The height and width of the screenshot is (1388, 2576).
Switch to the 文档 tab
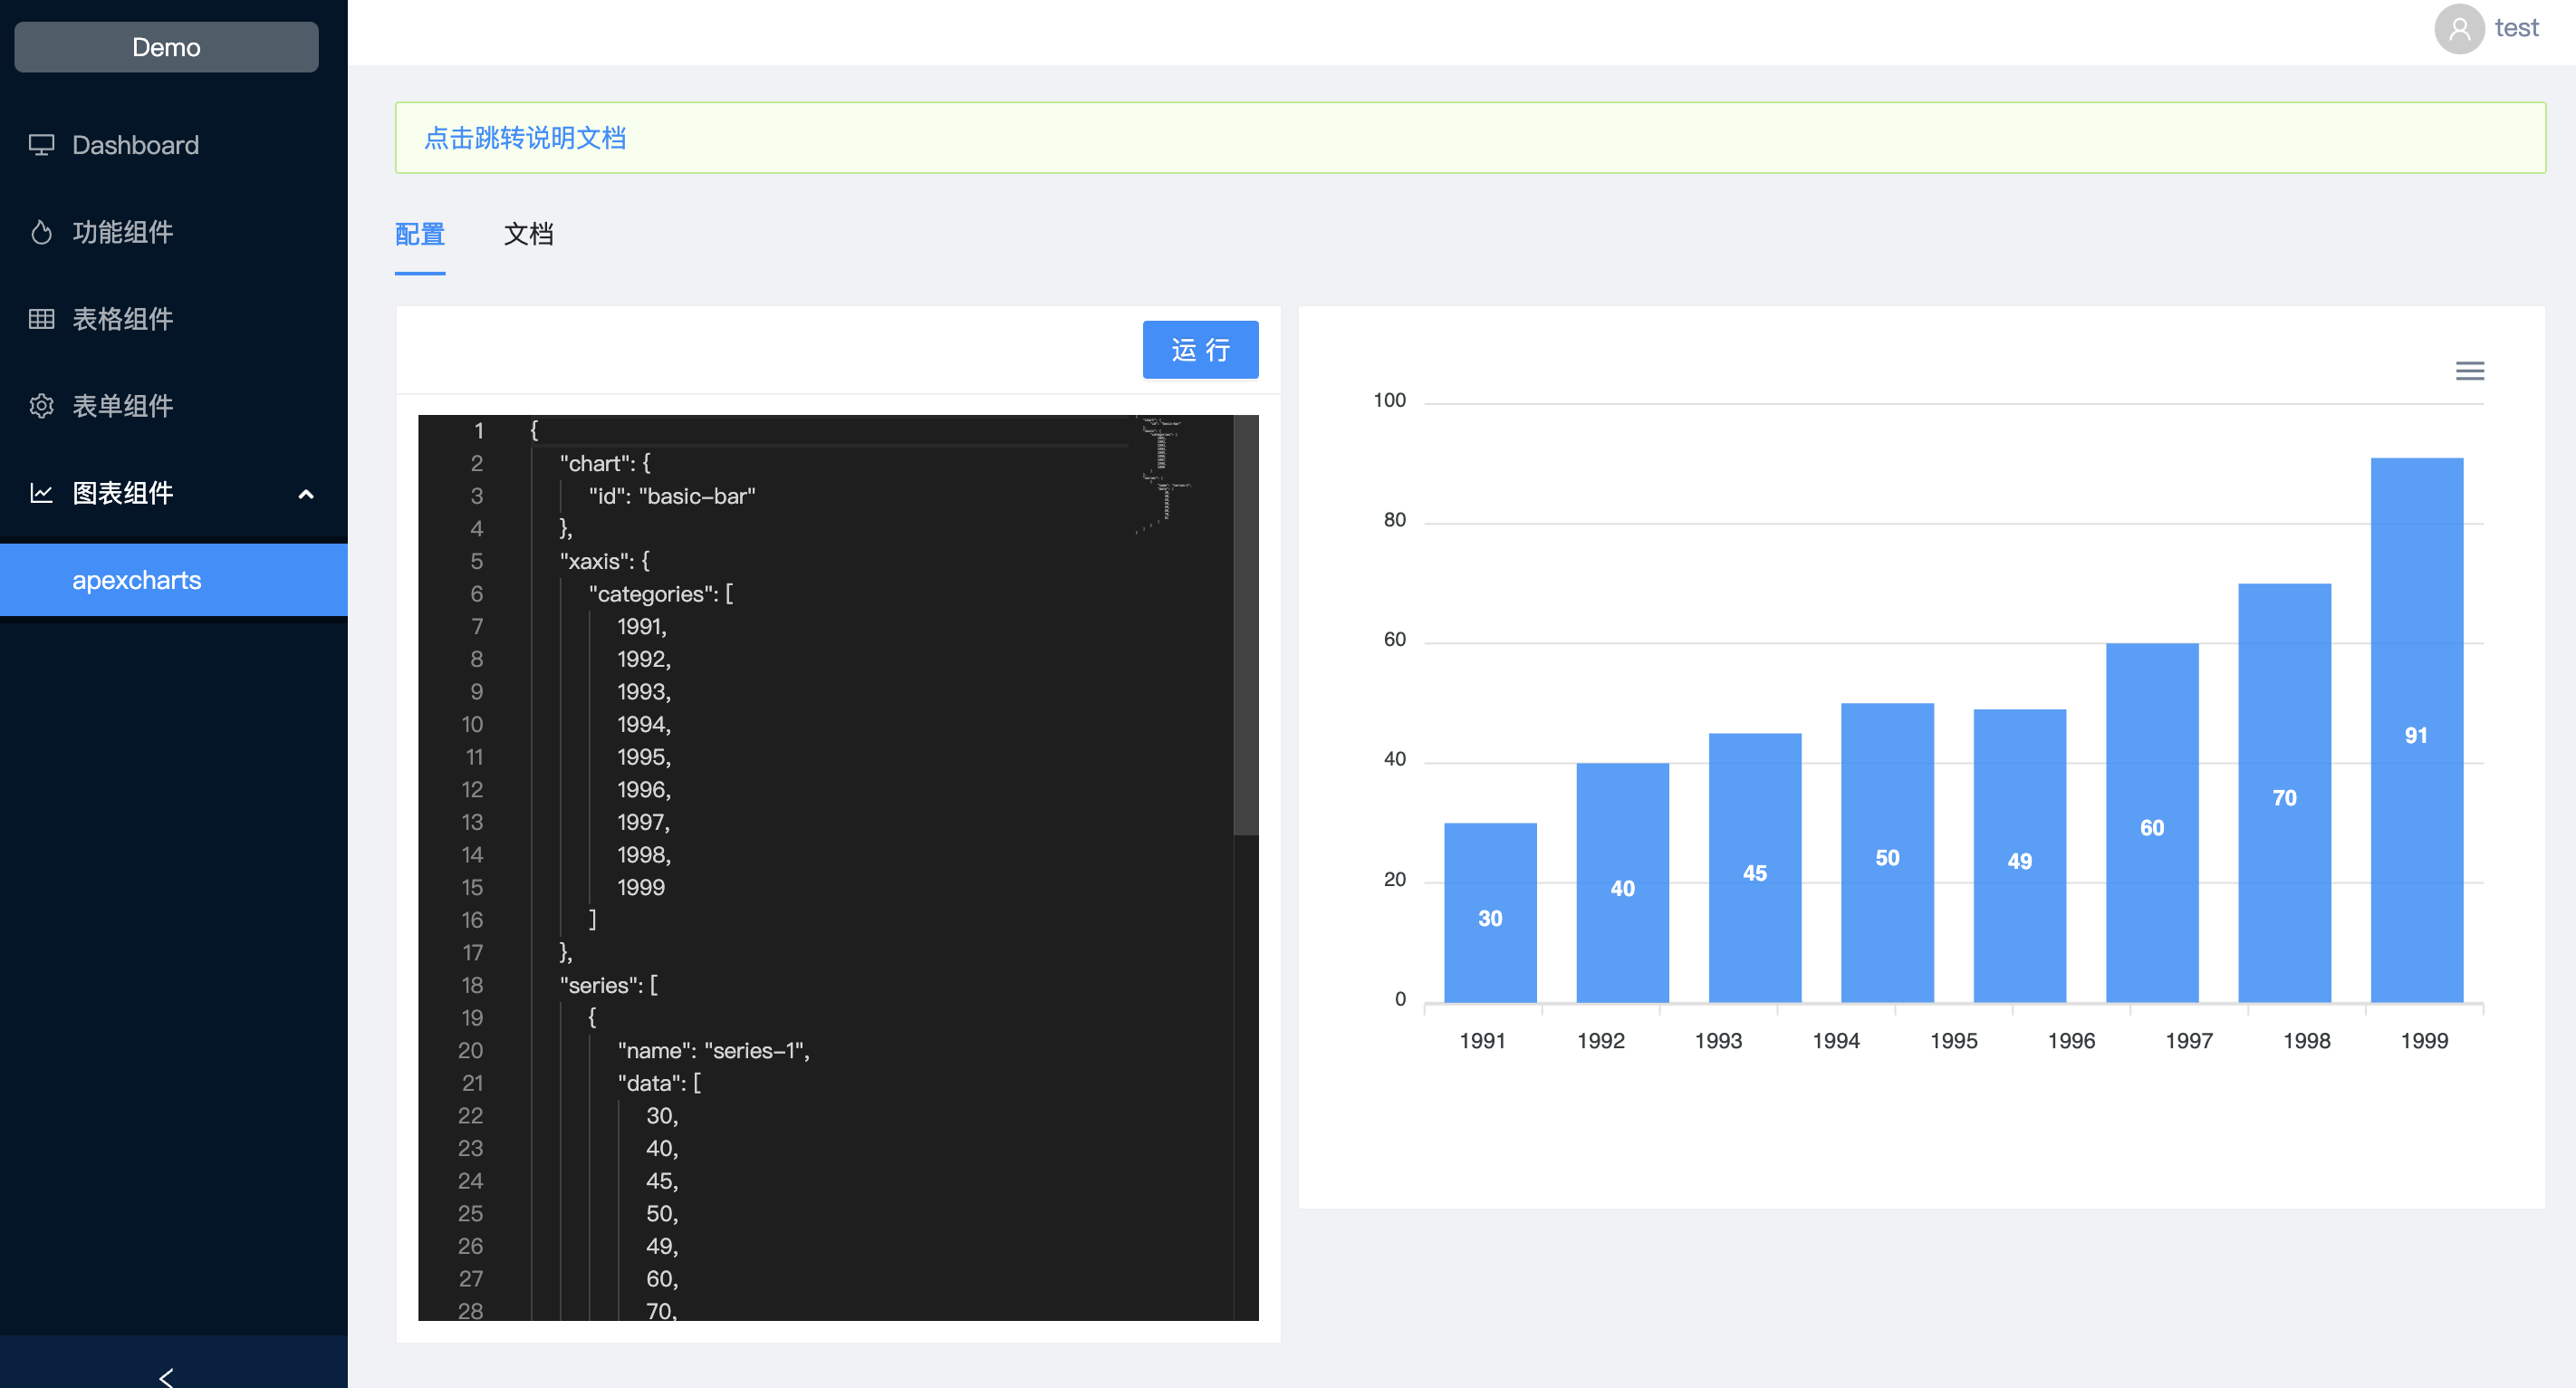coord(528,234)
